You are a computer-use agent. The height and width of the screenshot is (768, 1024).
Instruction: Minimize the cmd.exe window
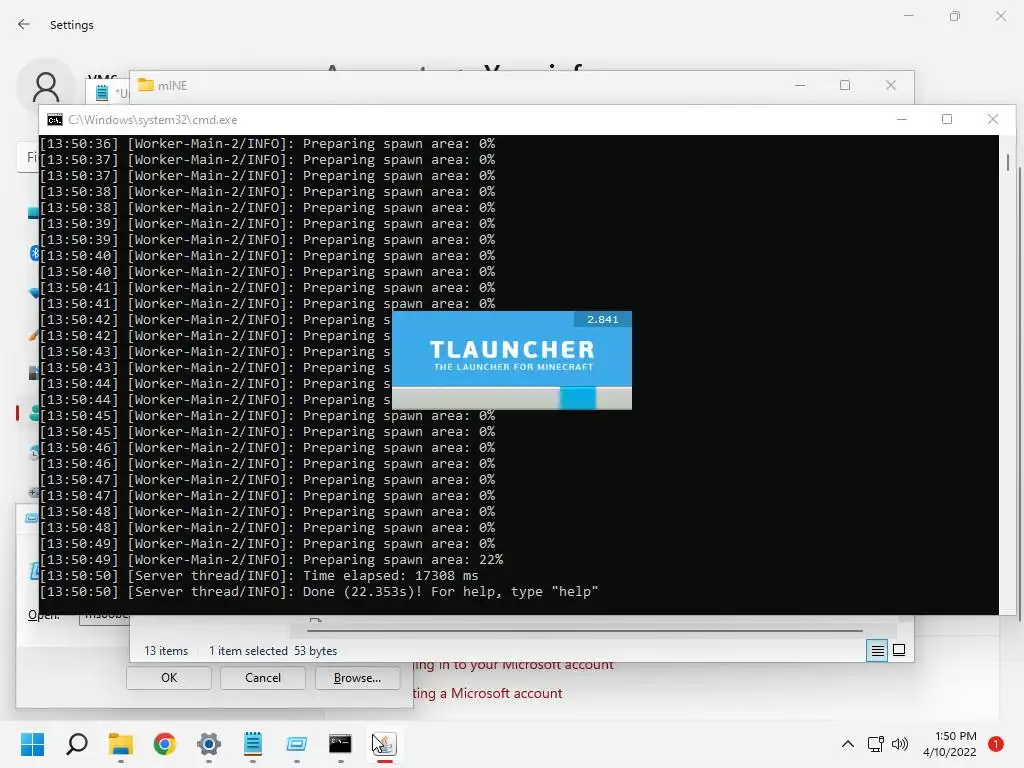(x=902, y=120)
